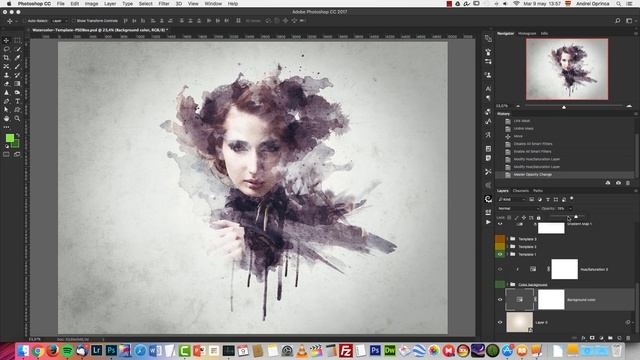The height and width of the screenshot is (360, 640).
Task: Show the Template 3 group
Action: point(500,239)
